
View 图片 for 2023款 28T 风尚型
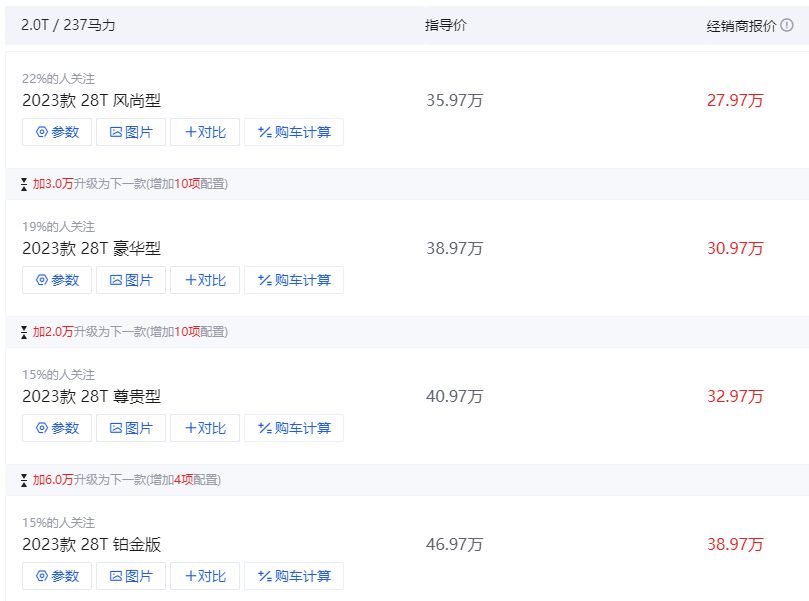click(131, 132)
